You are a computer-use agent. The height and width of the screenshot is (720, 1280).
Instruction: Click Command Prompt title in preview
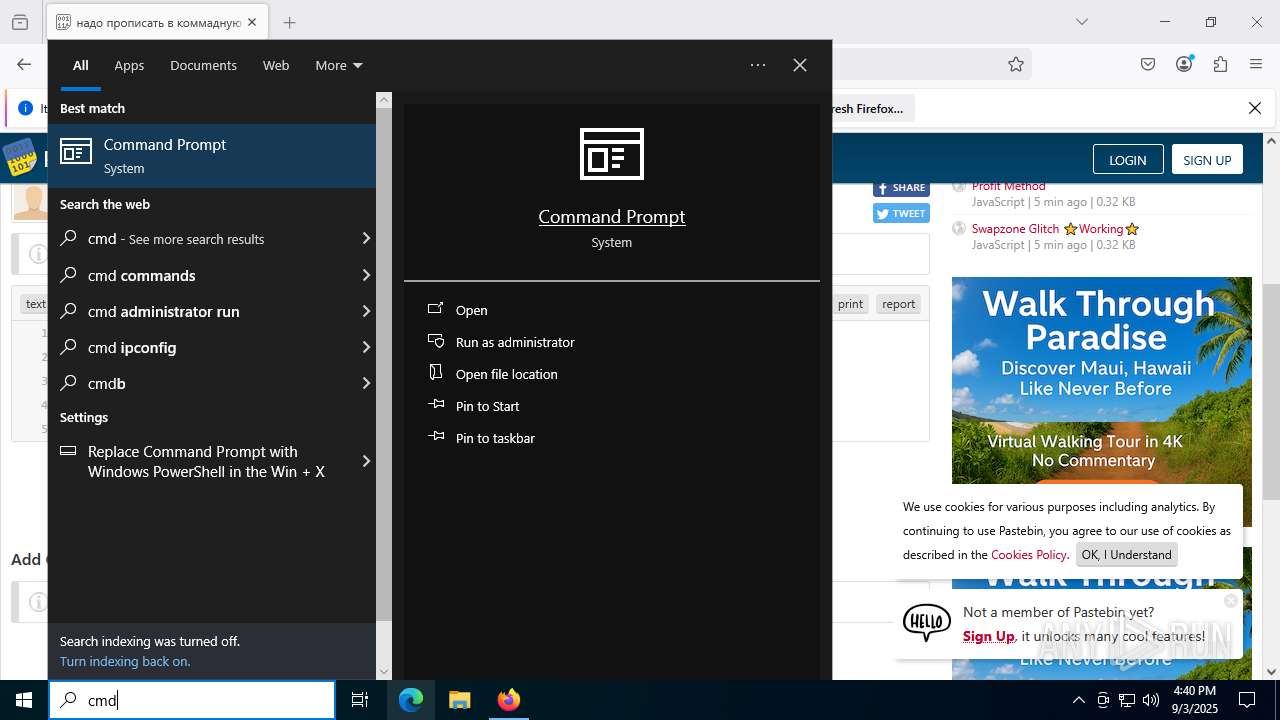click(x=612, y=217)
